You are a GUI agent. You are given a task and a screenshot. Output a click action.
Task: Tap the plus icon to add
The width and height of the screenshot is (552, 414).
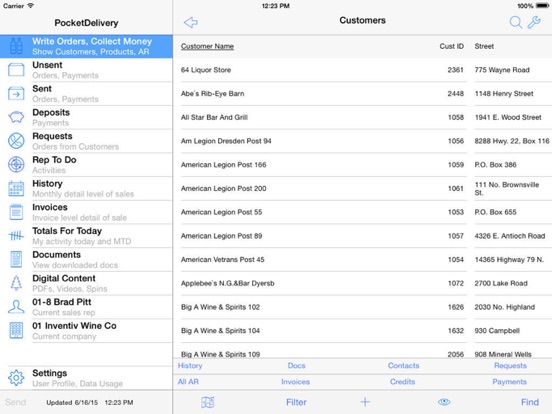pos(365,402)
